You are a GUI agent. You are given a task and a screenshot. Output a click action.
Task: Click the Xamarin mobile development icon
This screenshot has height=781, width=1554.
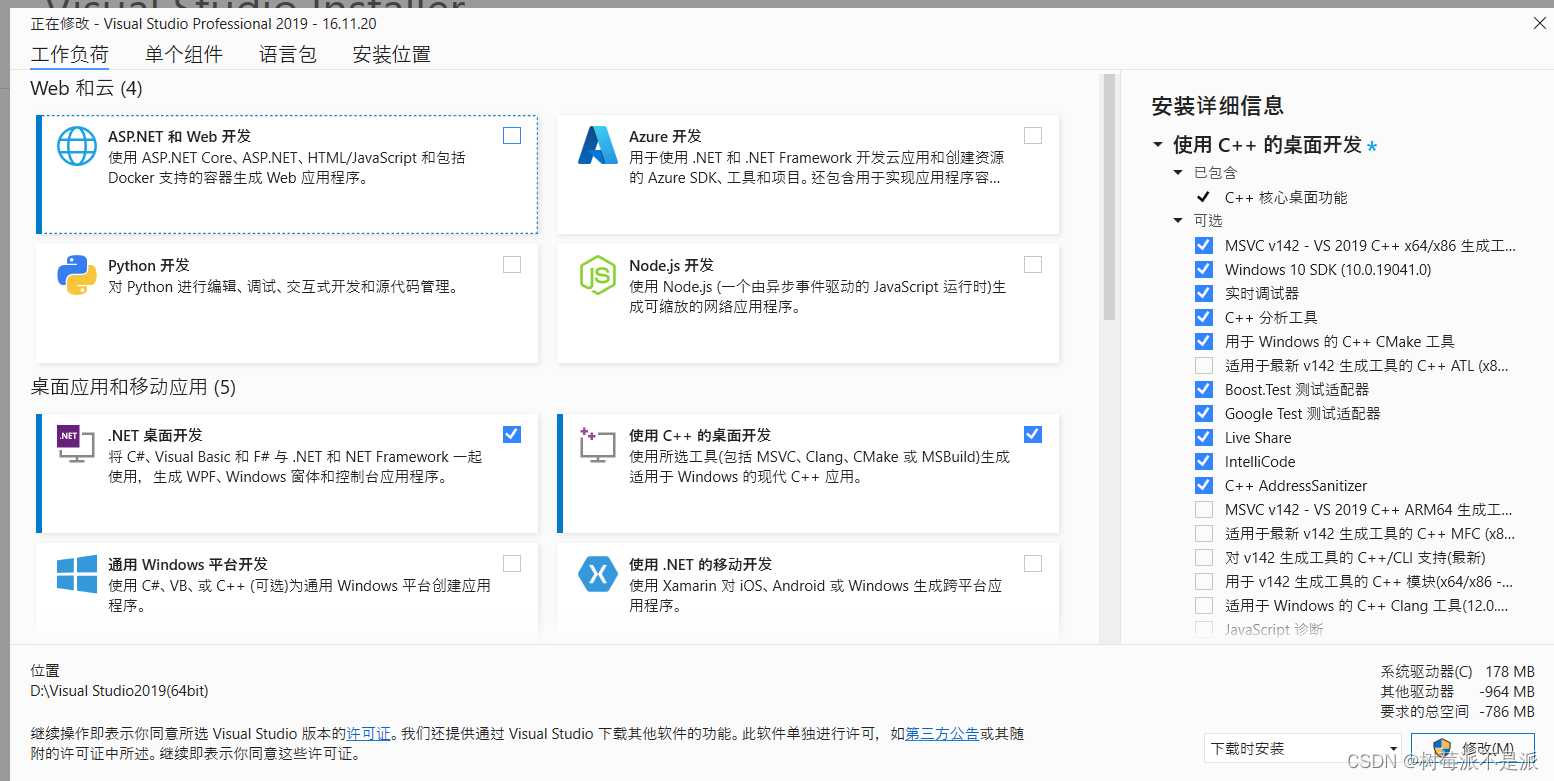(598, 574)
